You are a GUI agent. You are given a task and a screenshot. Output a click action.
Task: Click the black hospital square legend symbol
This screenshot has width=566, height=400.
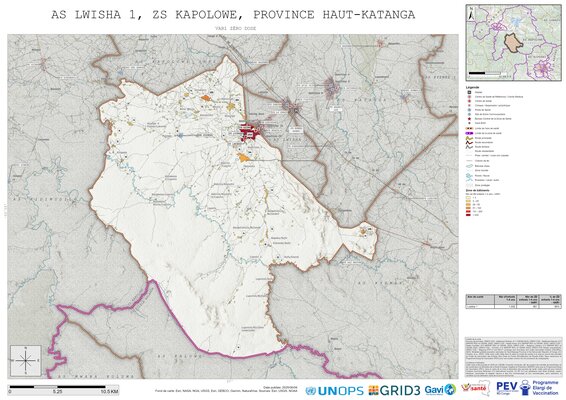point(469,92)
